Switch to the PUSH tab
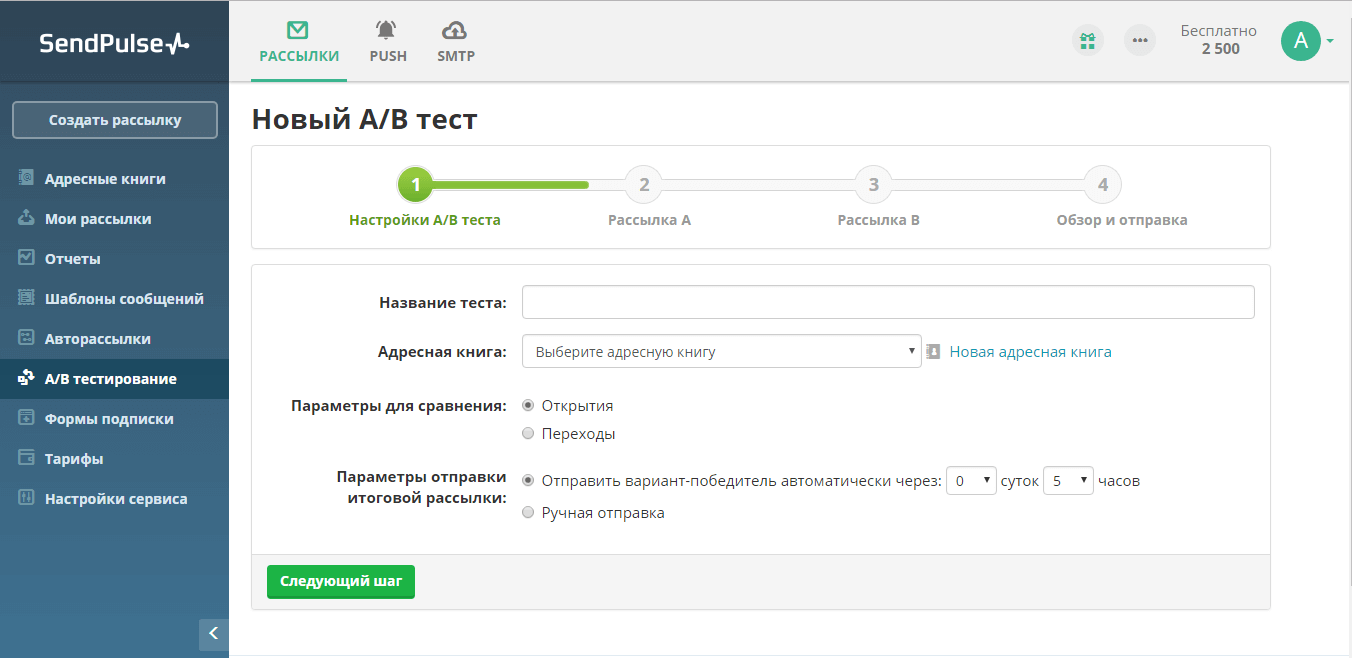 click(388, 41)
